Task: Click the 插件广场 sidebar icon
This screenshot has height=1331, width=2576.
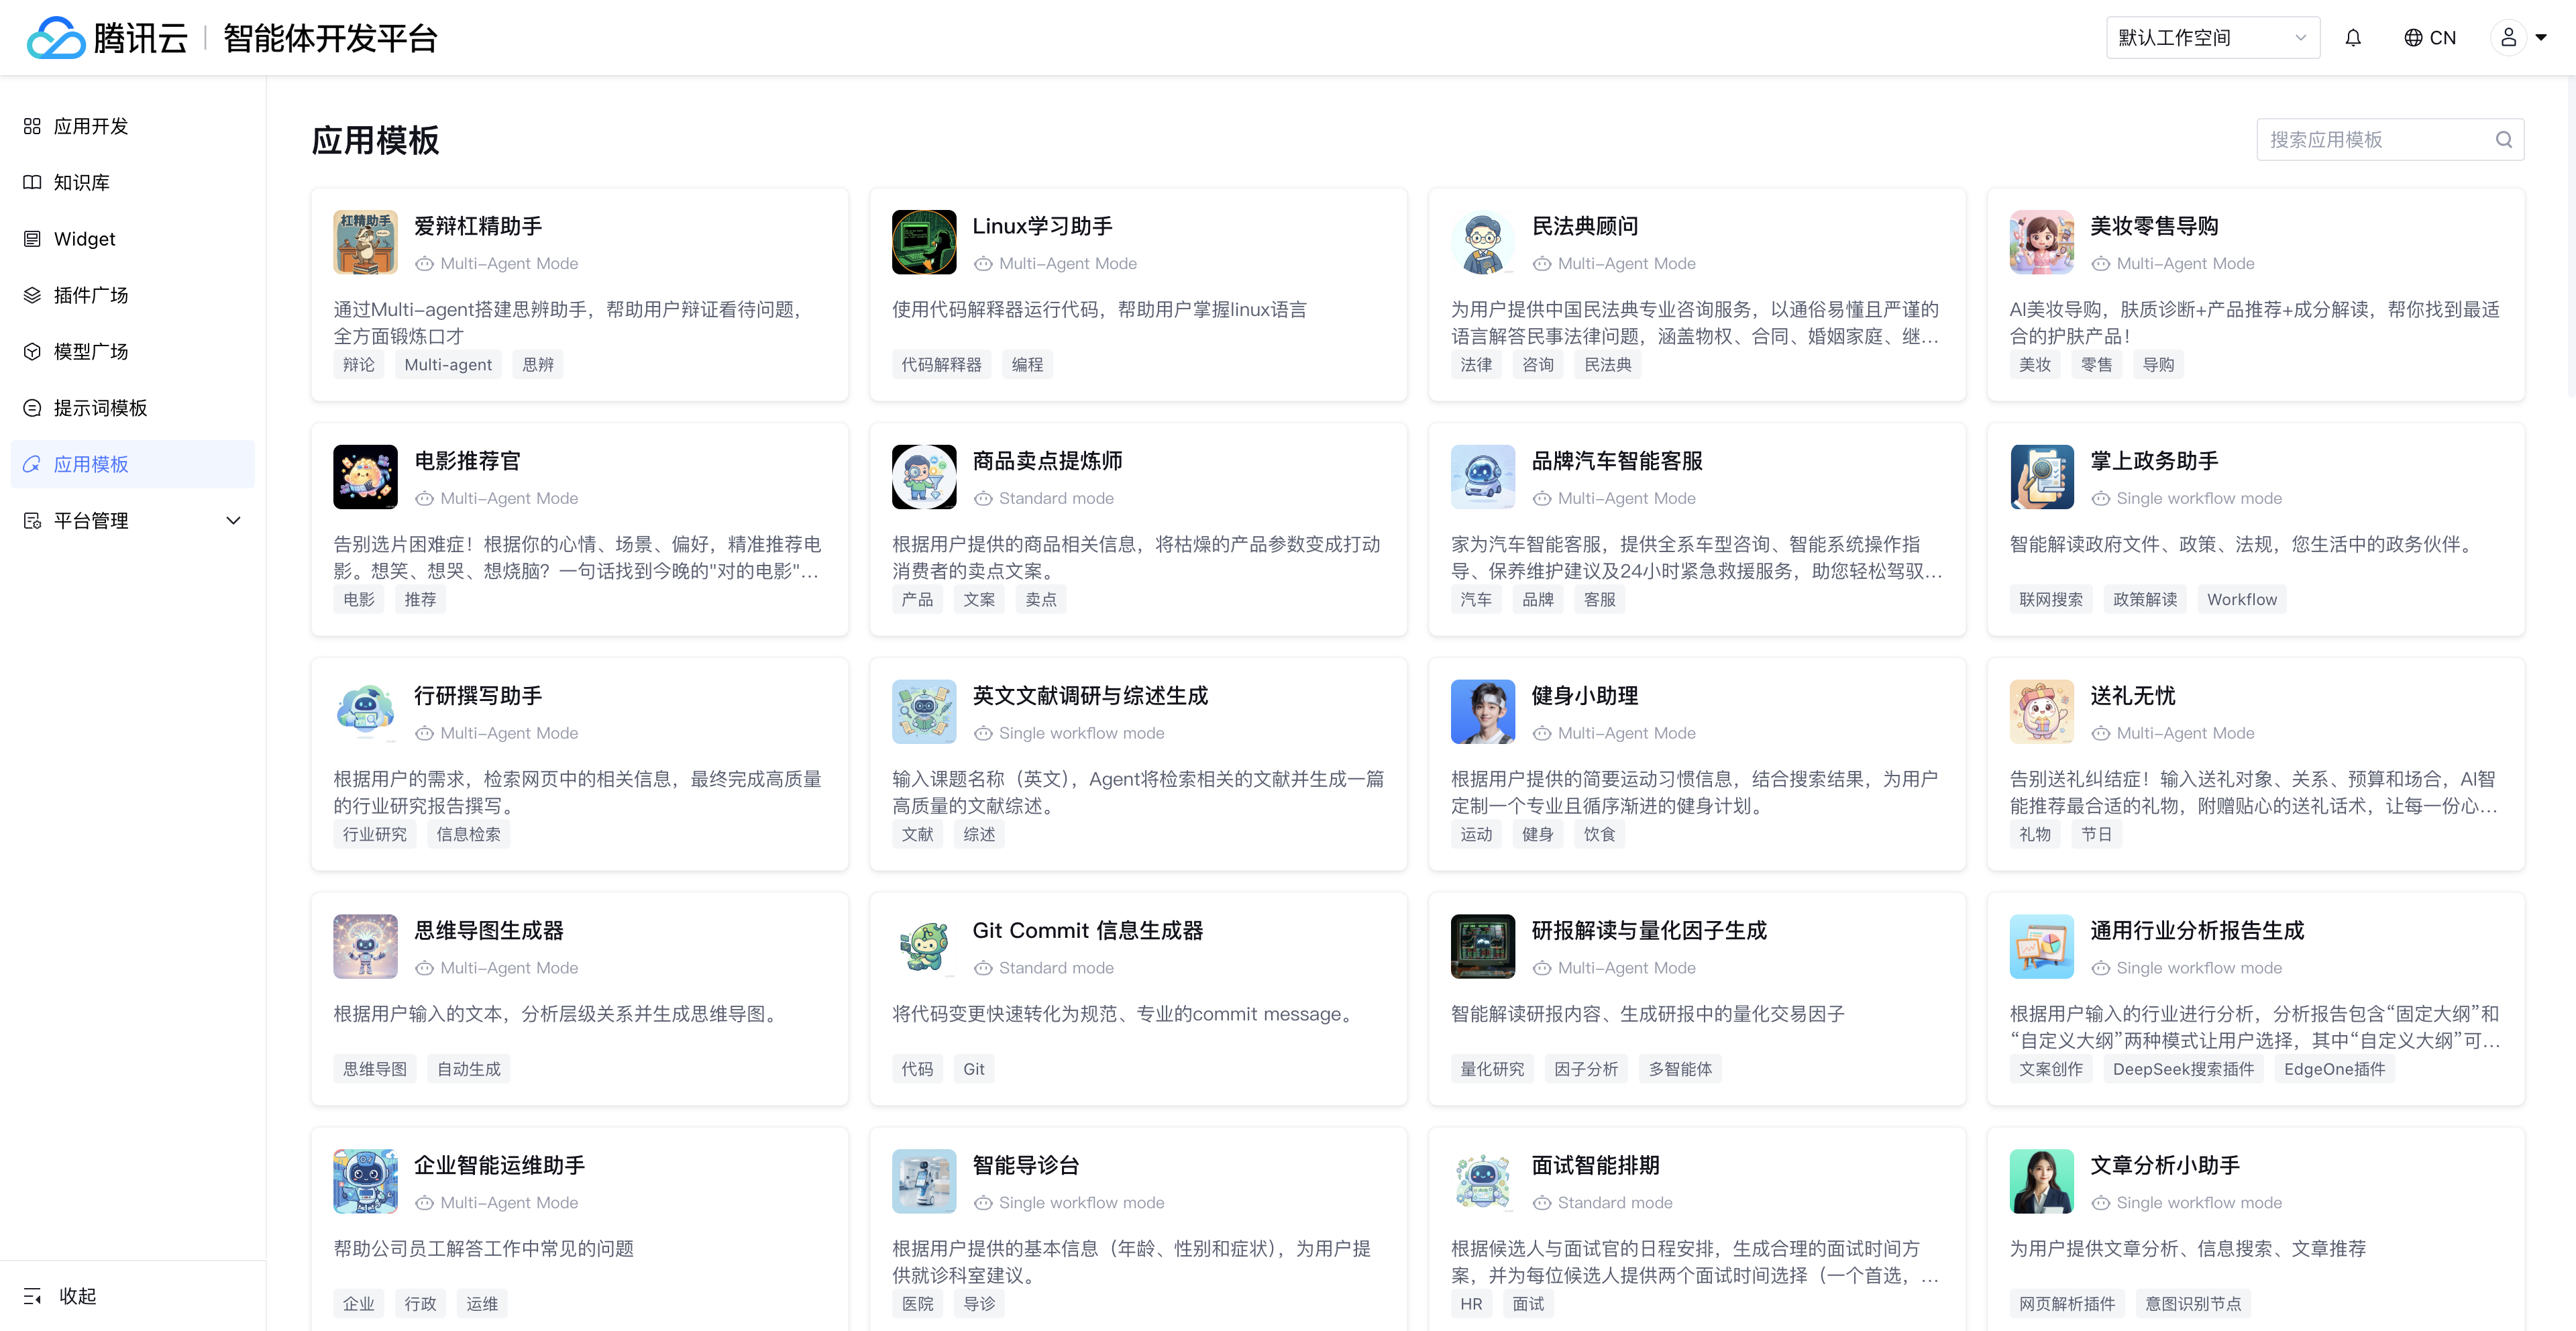Action: [x=32, y=295]
